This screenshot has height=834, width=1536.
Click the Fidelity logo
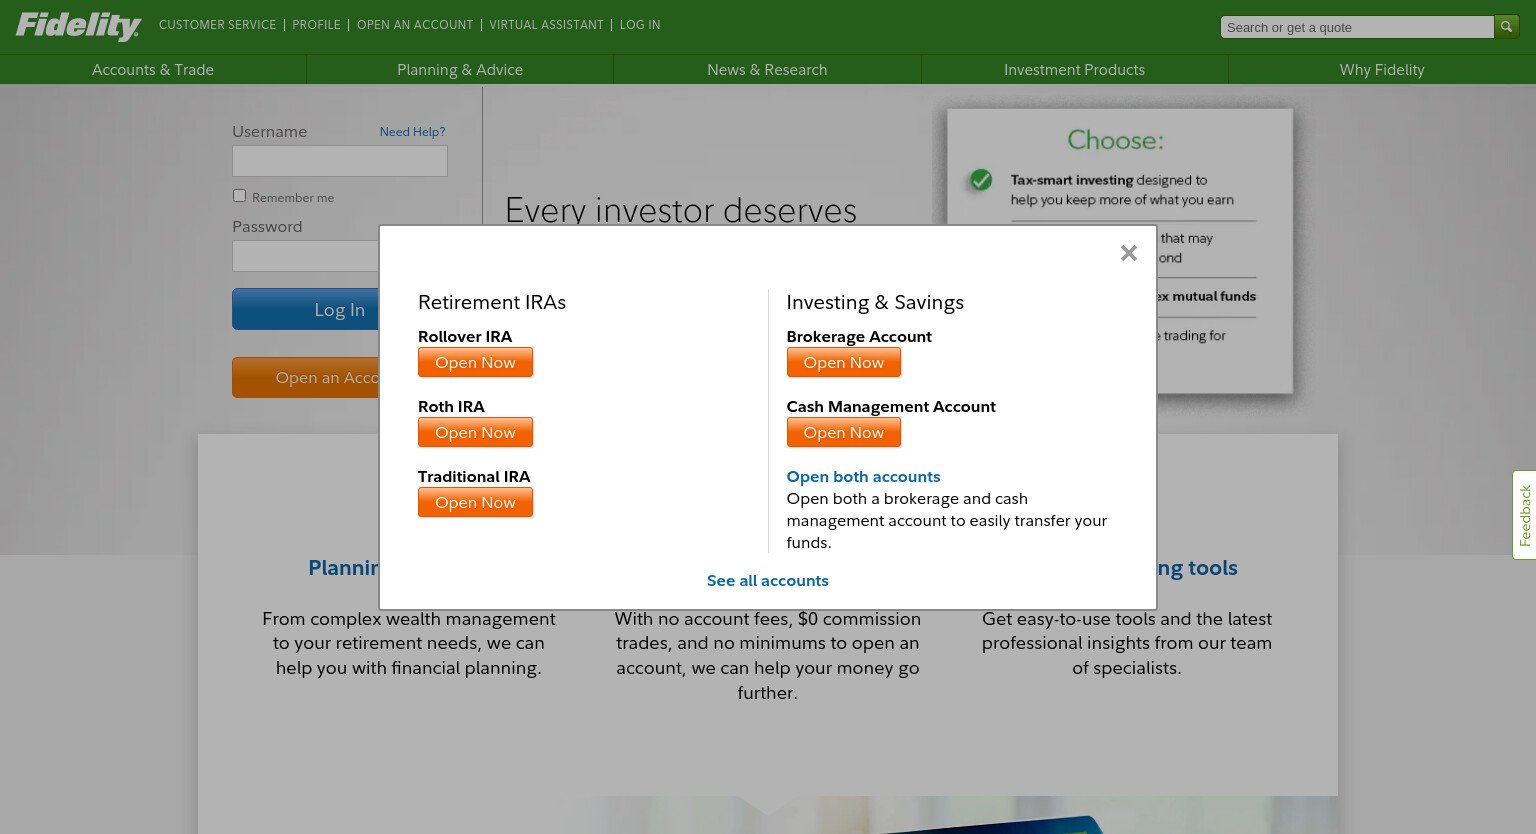[x=78, y=26]
